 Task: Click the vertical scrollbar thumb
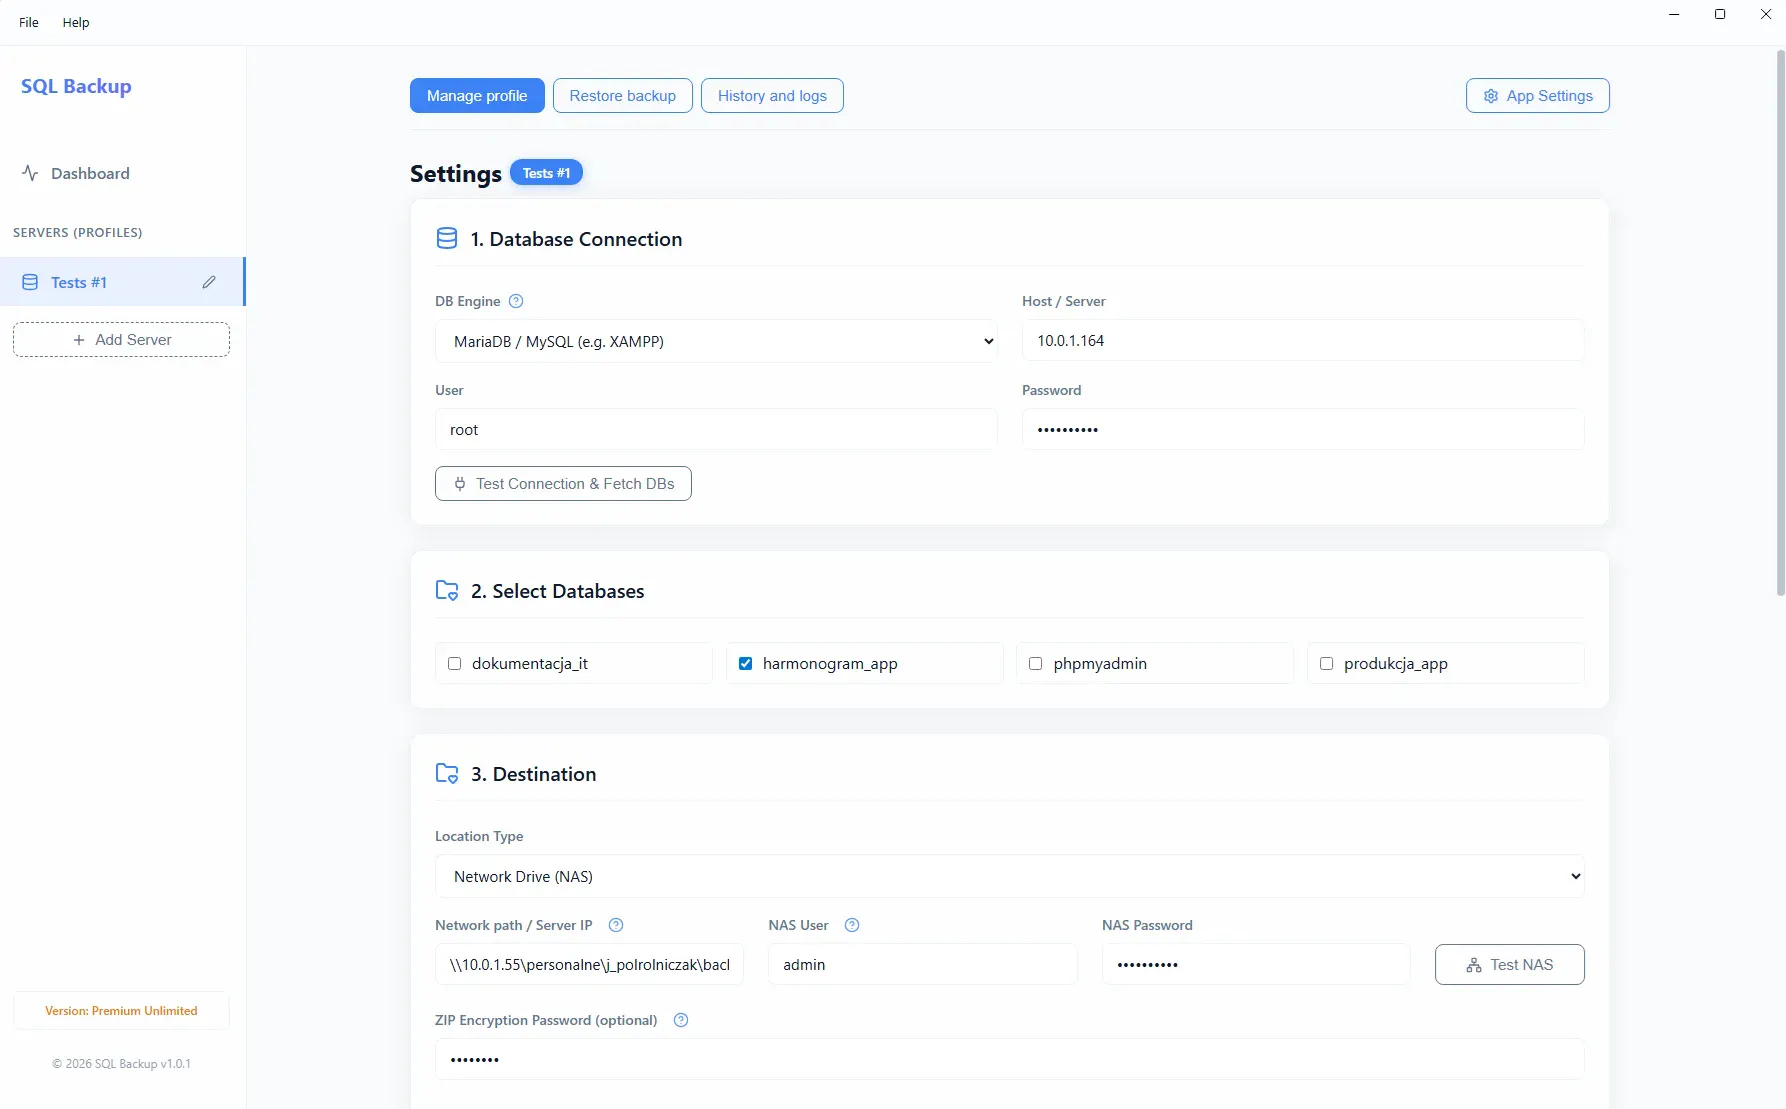point(1780,323)
